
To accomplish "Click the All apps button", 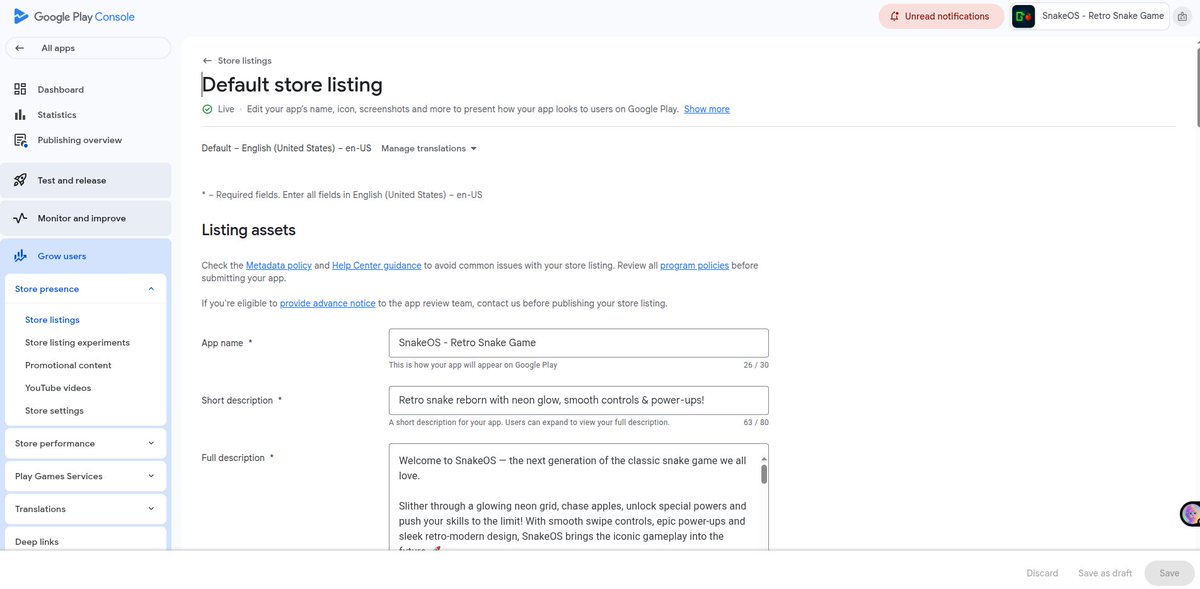I will click(x=88, y=48).
